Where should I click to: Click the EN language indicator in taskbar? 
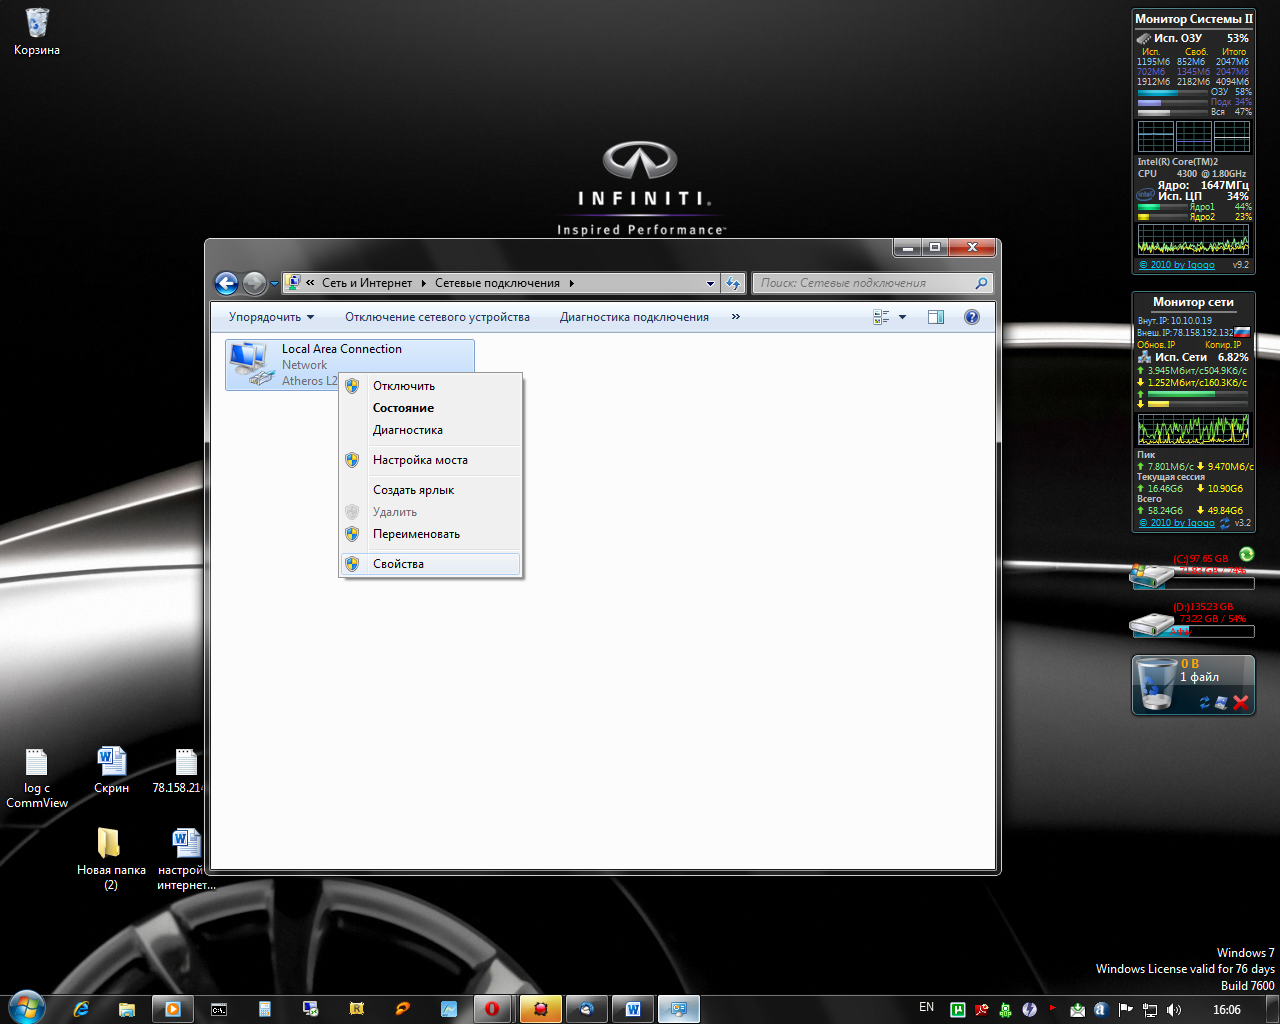coord(926,1008)
